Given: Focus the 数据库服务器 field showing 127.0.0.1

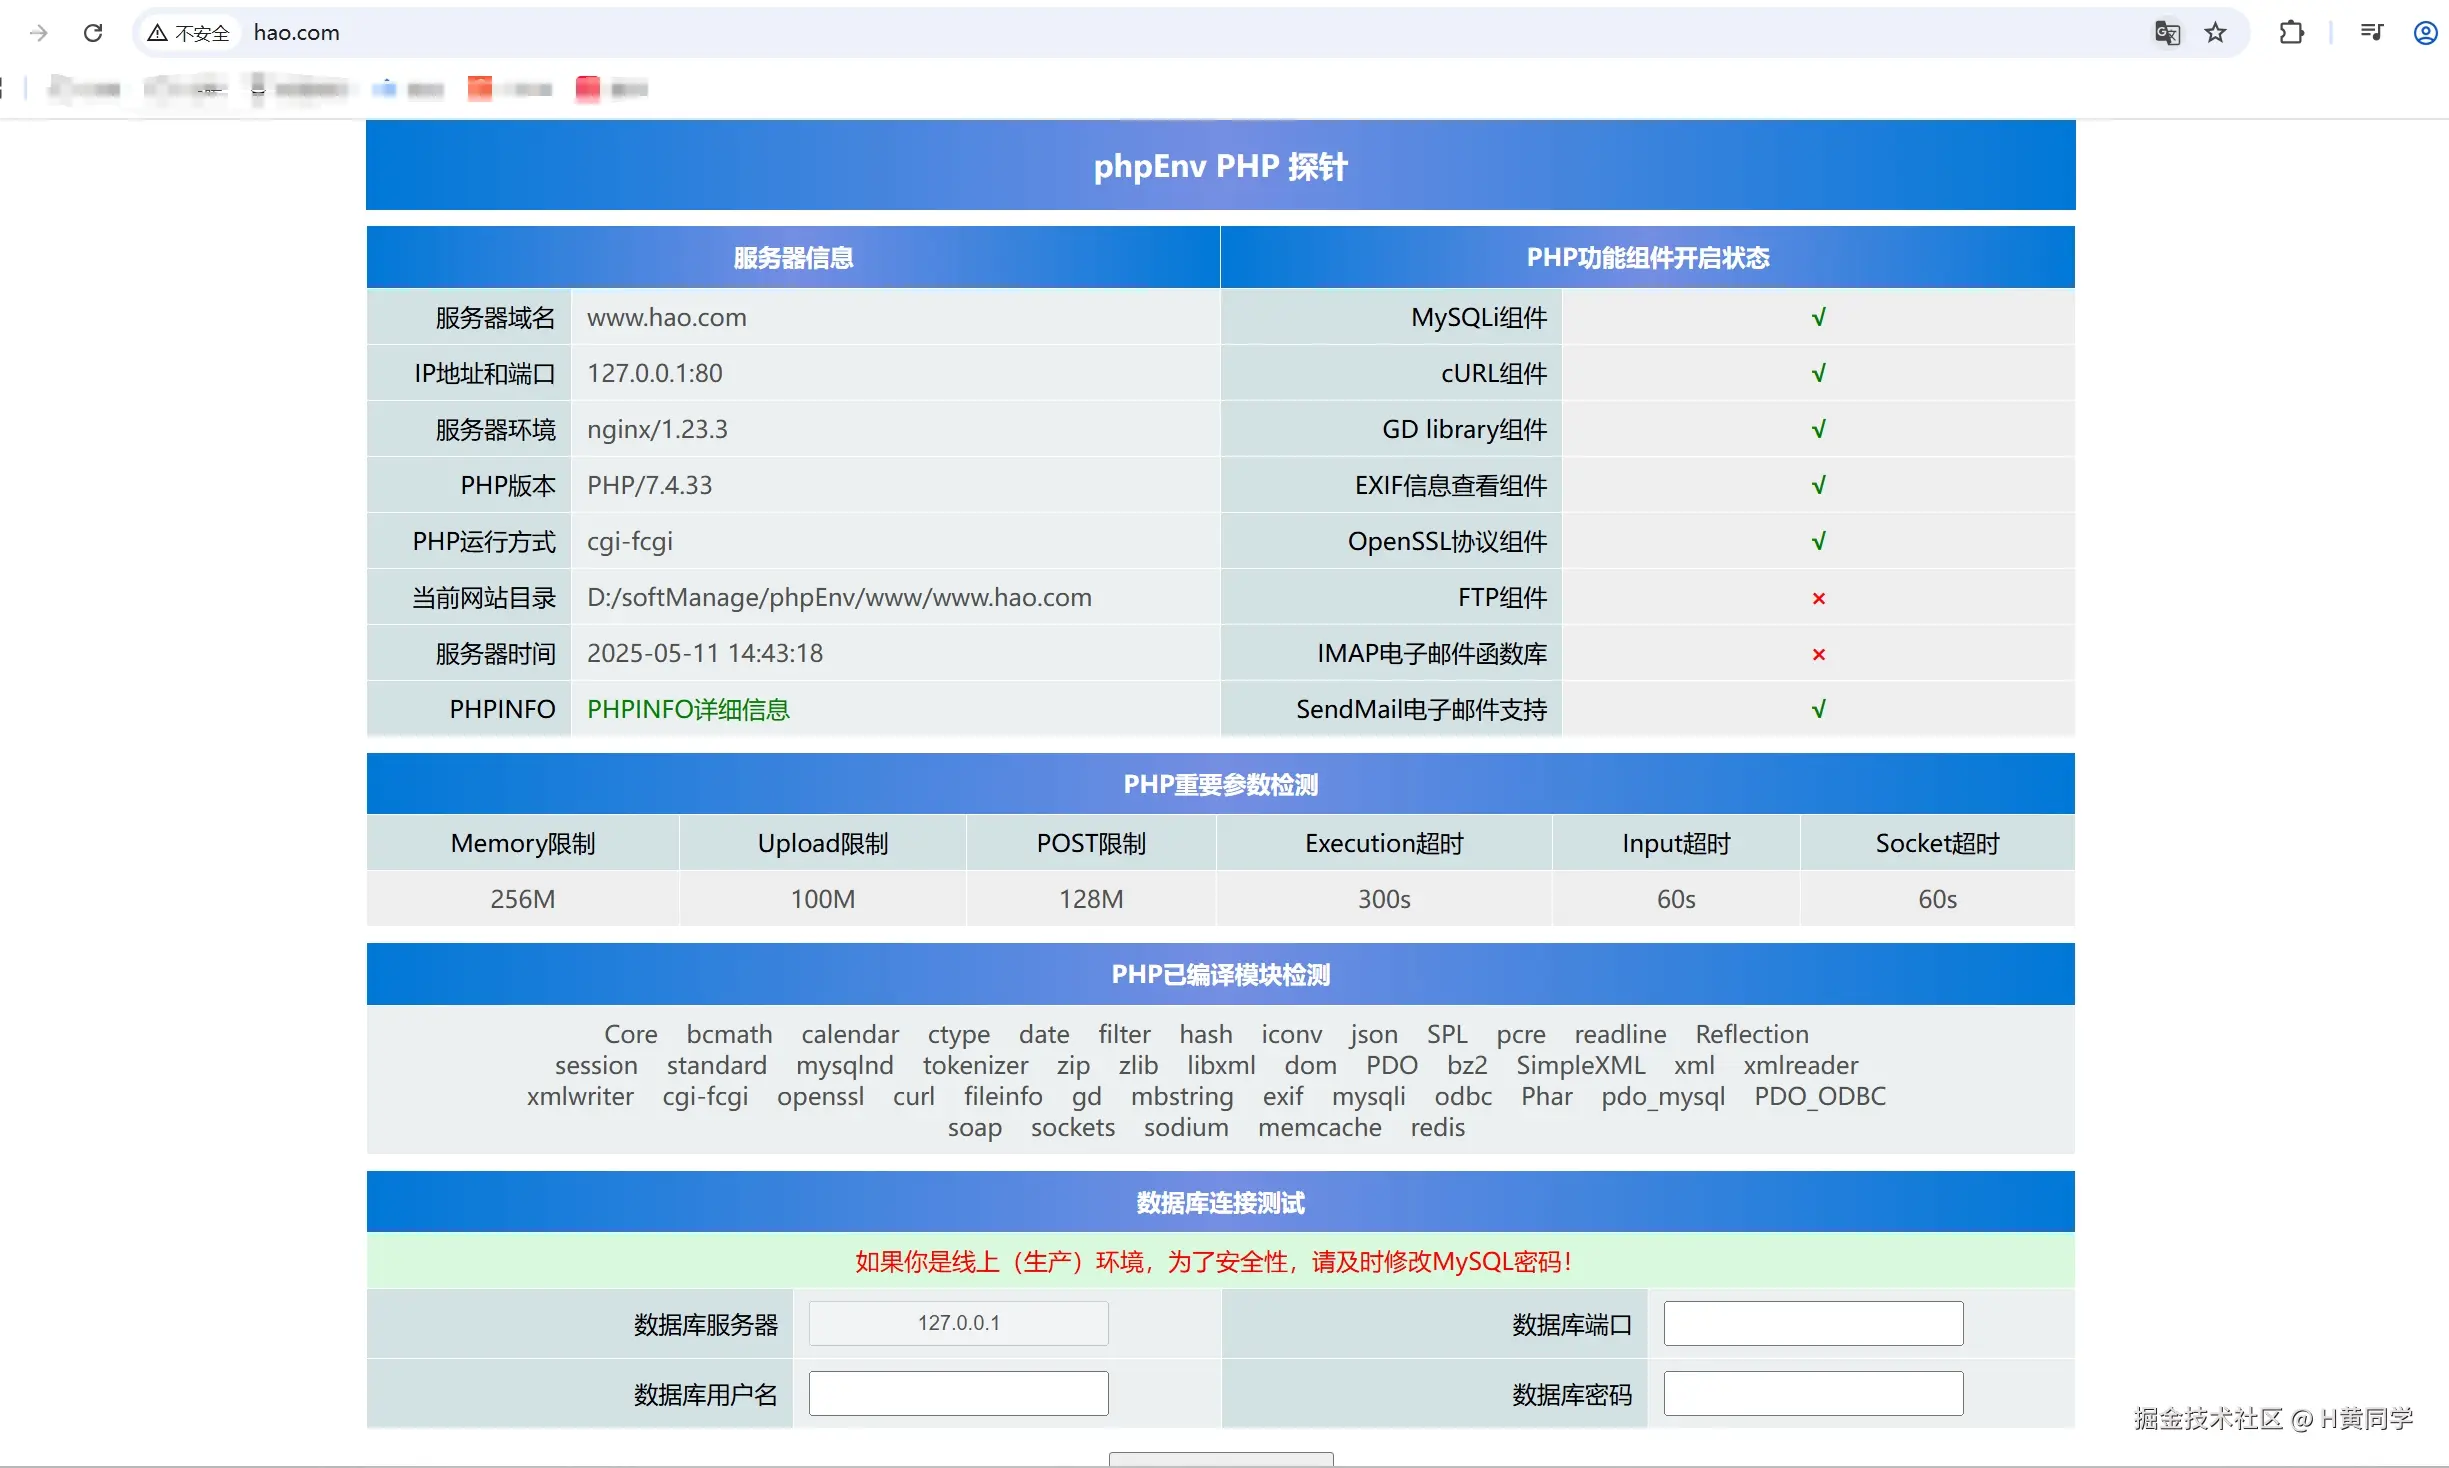Looking at the screenshot, I should [958, 1323].
